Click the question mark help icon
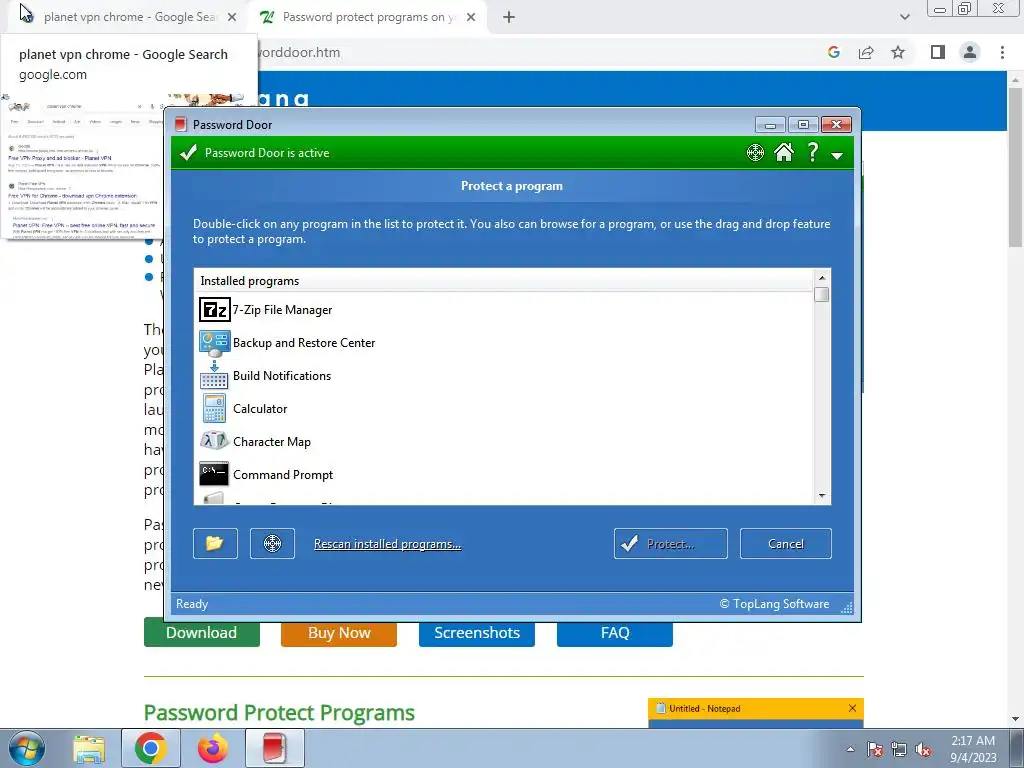 click(812, 152)
